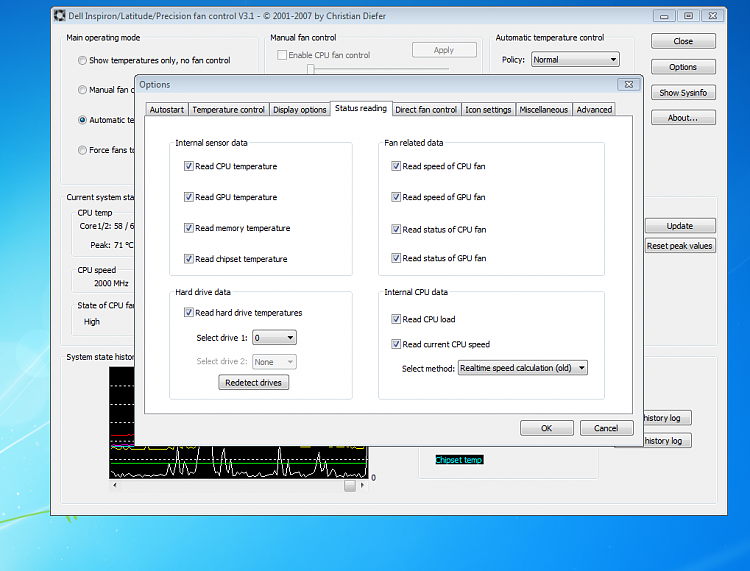The image size is (750, 571).
Task: Open the Select drive 2 dropdown
Action: [274, 362]
